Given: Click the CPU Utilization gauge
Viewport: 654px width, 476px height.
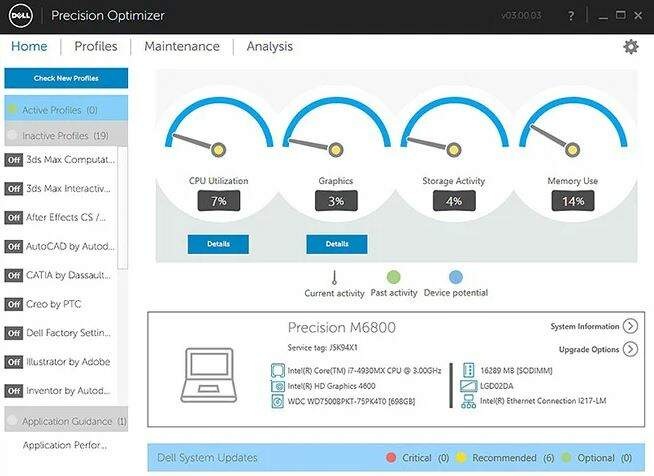Looking at the screenshot, I should pos(219,127).
